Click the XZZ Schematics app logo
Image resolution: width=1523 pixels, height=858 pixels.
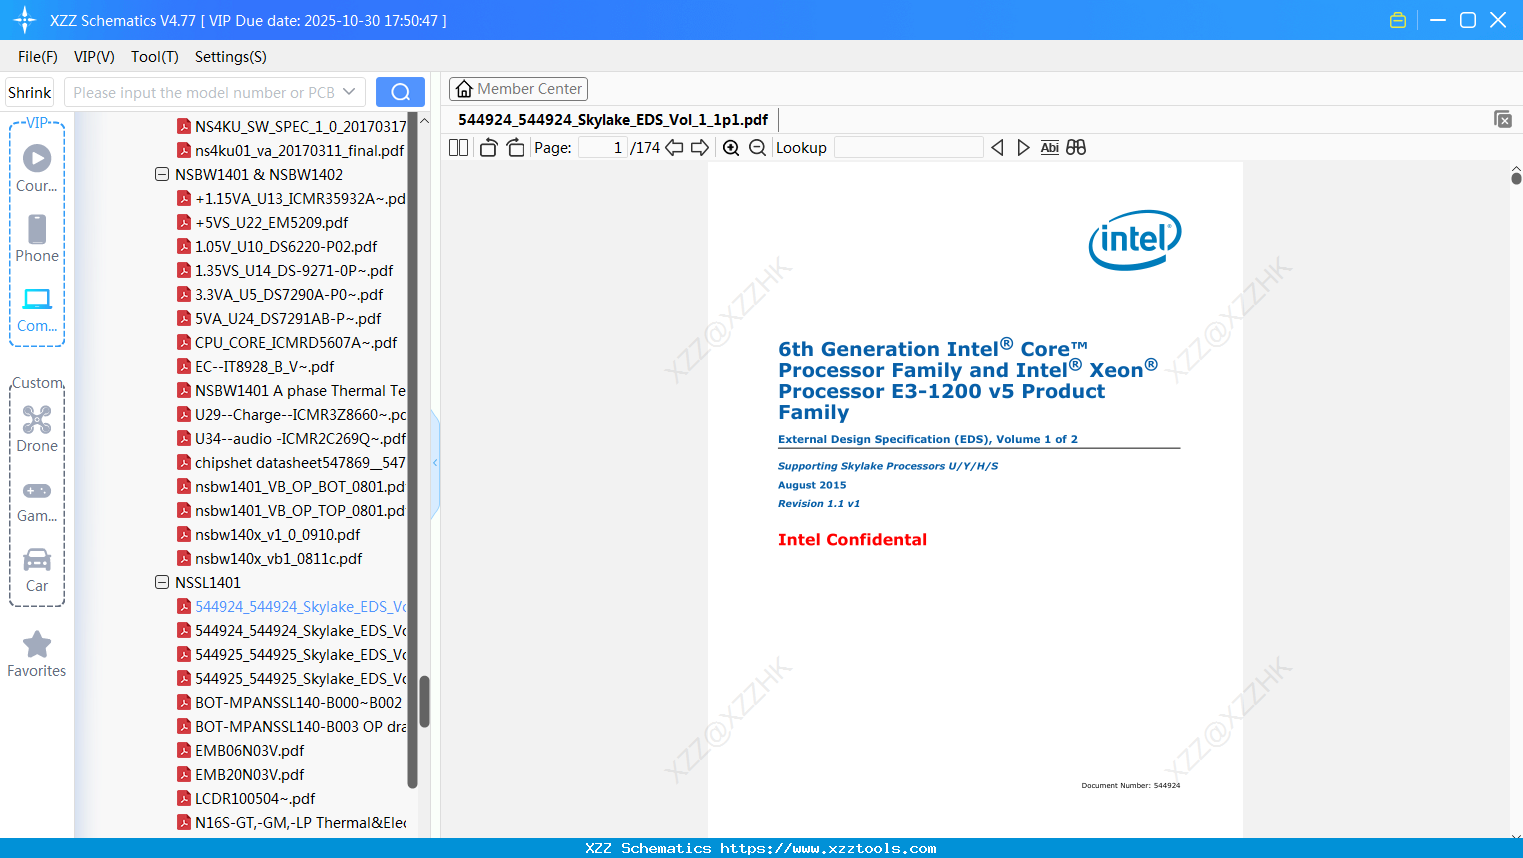click(x=25, y=20)
